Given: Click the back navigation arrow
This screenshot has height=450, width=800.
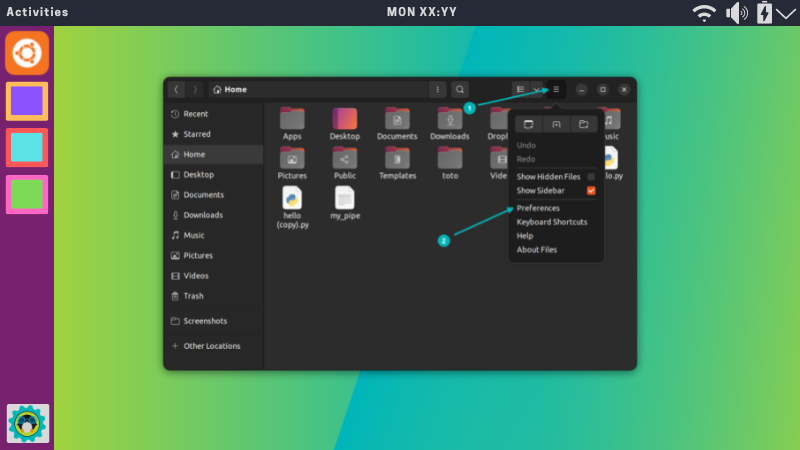Looking at the screenshot, I should point(177,89).
